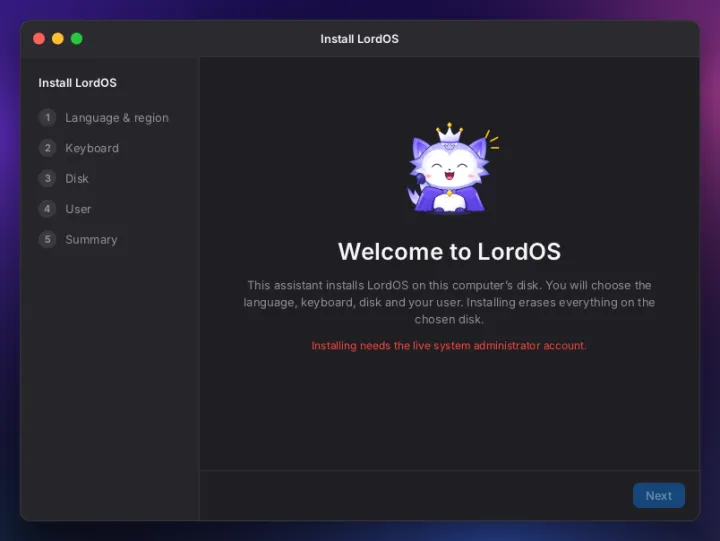720x541 pixels.
Task: Click the Install LordOS window title
Action: tap(360, 39)
